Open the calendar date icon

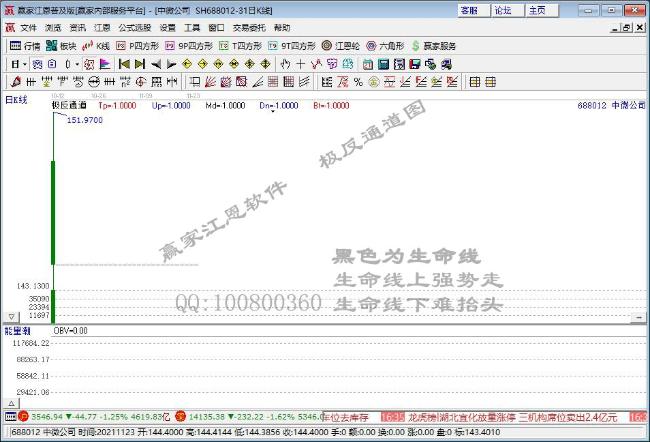point(368,64)
